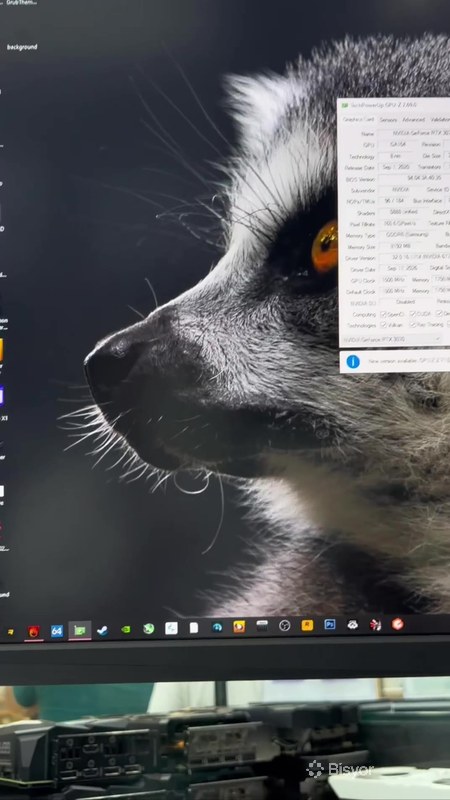Click the AIDA64 taskbar icon
This screenshot has width=450, height=800.
click(57, 631)
